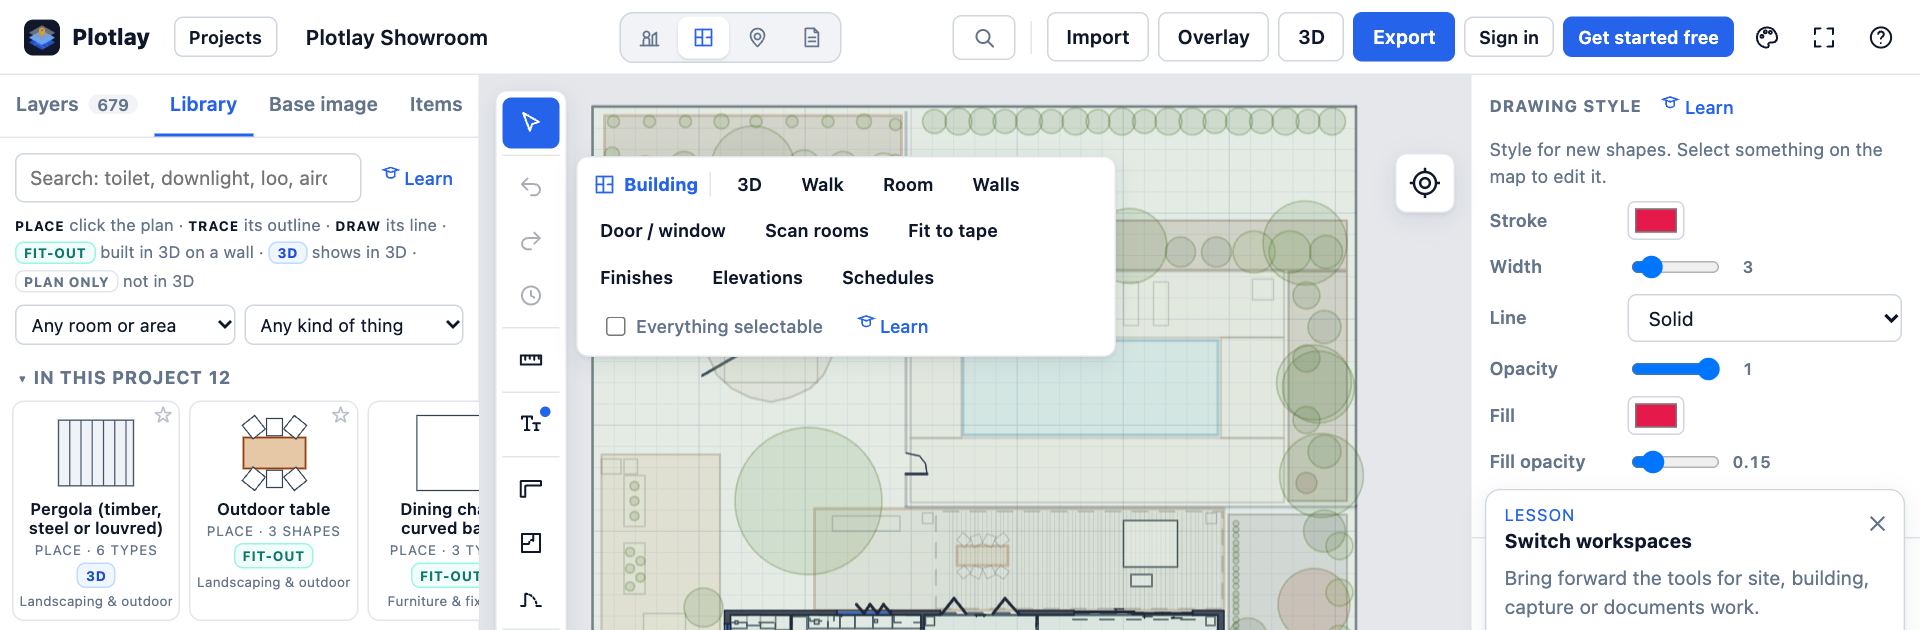The width and height of the screenshot is (1920, 630).
Task: Click the Import button
Action: [x=1097, y=37]
